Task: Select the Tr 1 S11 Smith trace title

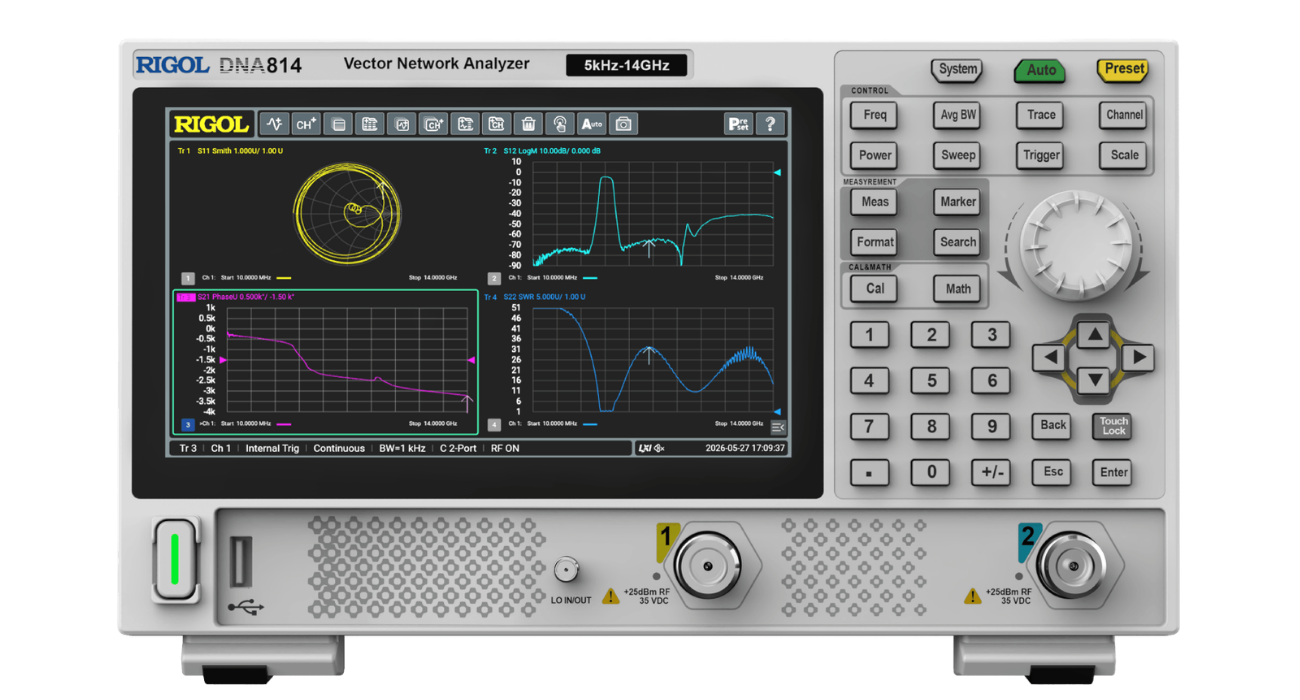Action: (x=230, y=151)
